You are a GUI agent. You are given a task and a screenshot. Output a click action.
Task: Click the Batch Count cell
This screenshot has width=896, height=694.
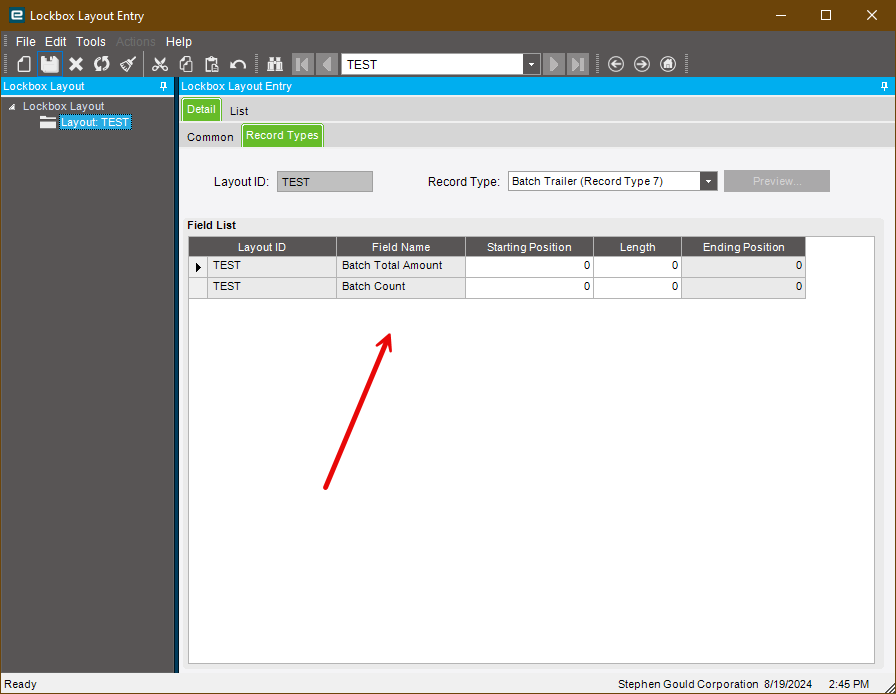pyautogui.click(x=401, y=288)
